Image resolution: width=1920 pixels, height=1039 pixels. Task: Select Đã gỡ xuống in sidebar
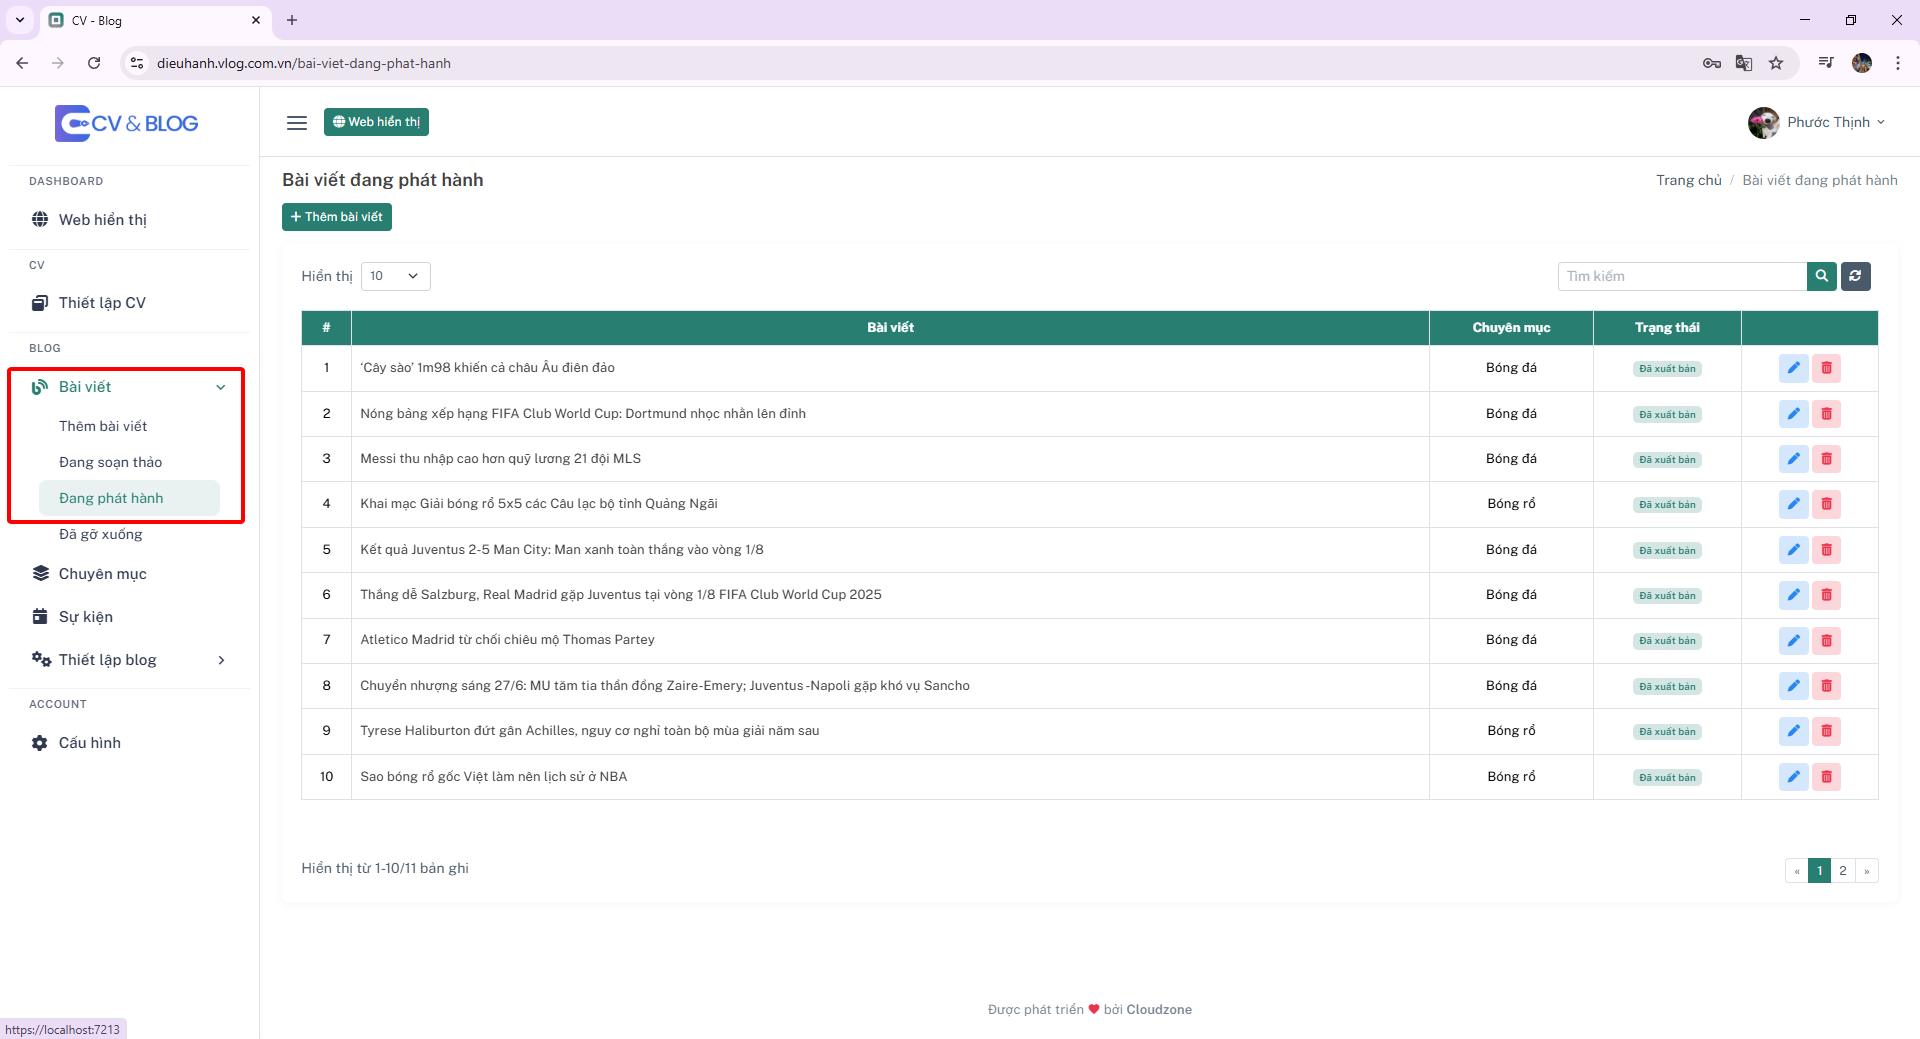[x=100, y=534]
